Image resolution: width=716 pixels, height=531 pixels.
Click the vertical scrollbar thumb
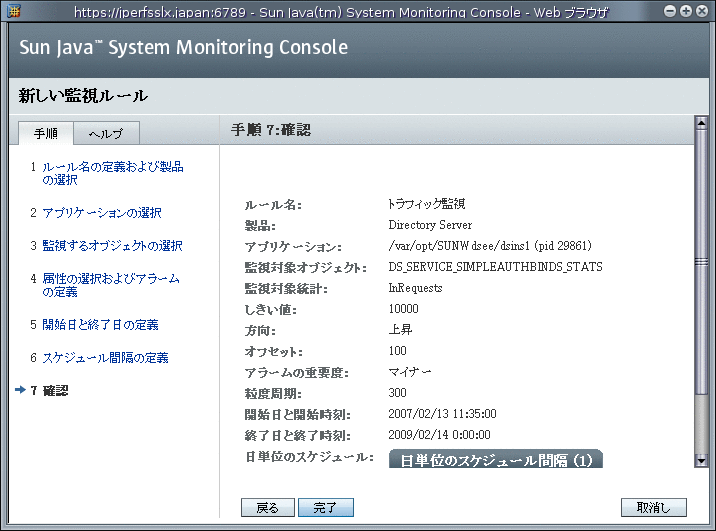[701, 262]
